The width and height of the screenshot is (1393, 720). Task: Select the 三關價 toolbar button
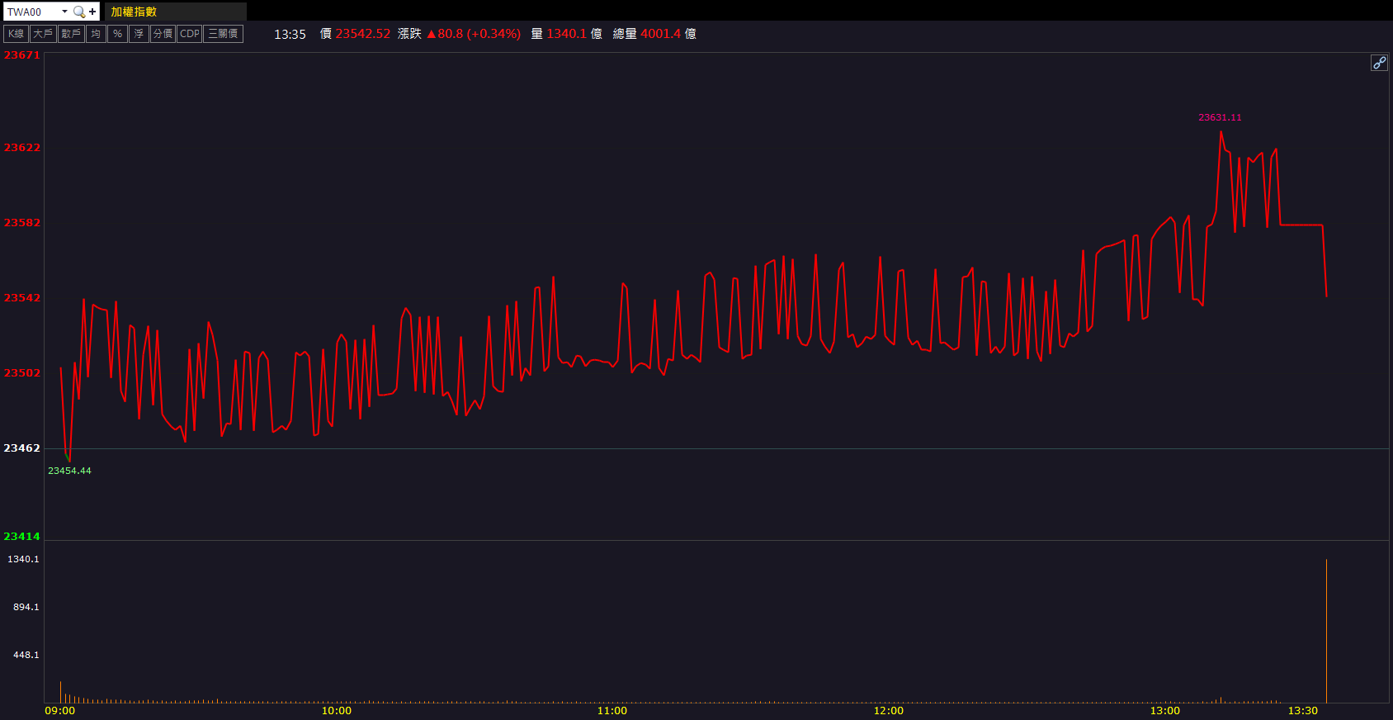[223, 34]
